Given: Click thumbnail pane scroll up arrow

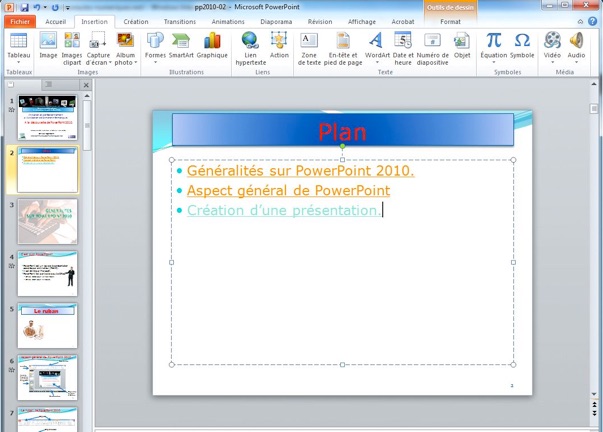Looking at the screenshot, I should tap(87, 96).
